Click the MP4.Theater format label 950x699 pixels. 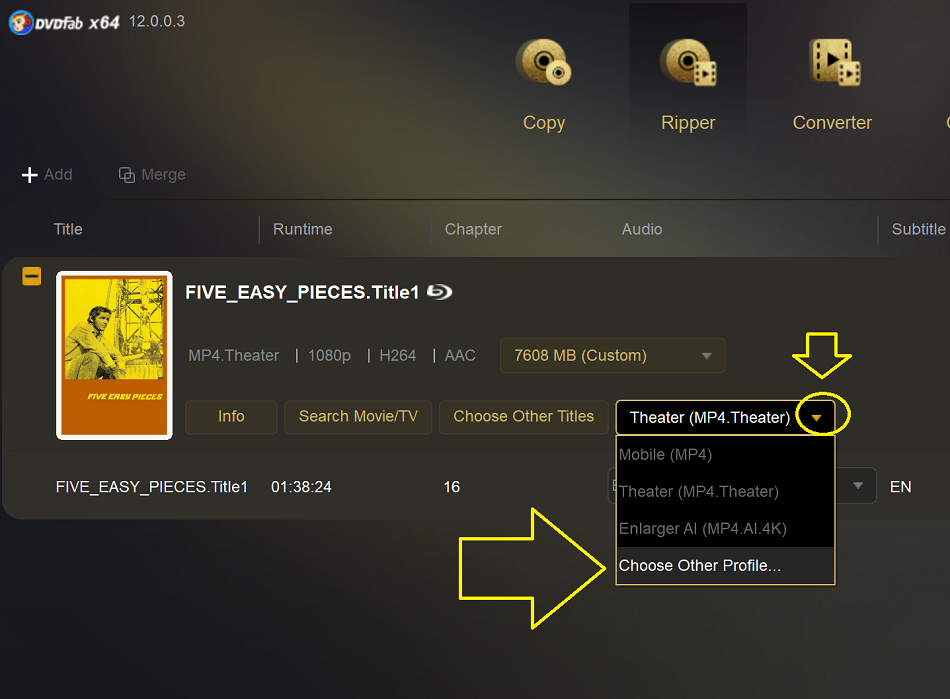[x=233, y=356]
